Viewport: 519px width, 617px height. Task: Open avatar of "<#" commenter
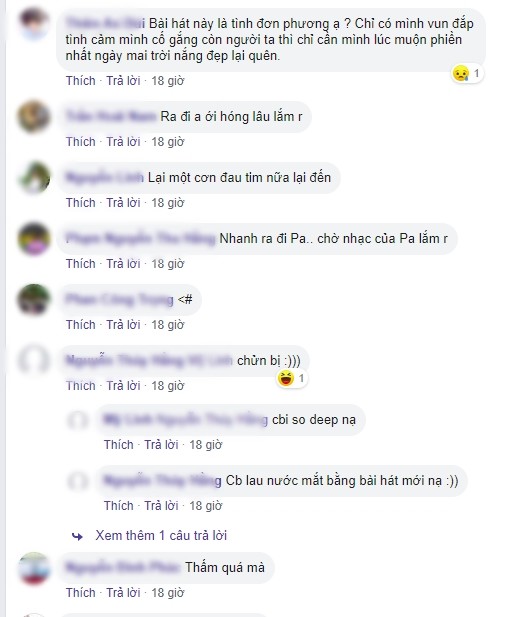coord(34,300)
